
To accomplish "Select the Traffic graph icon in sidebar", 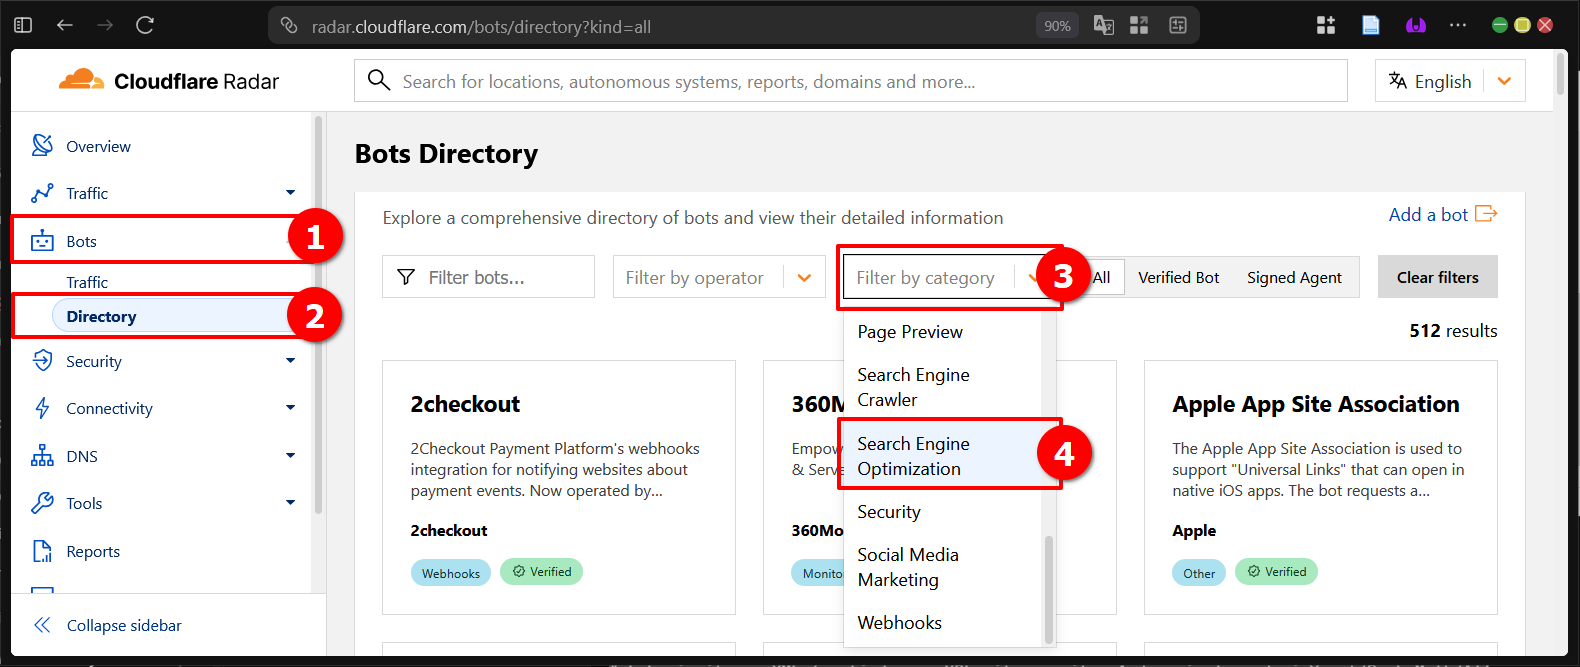I will (x=42, y=193).
